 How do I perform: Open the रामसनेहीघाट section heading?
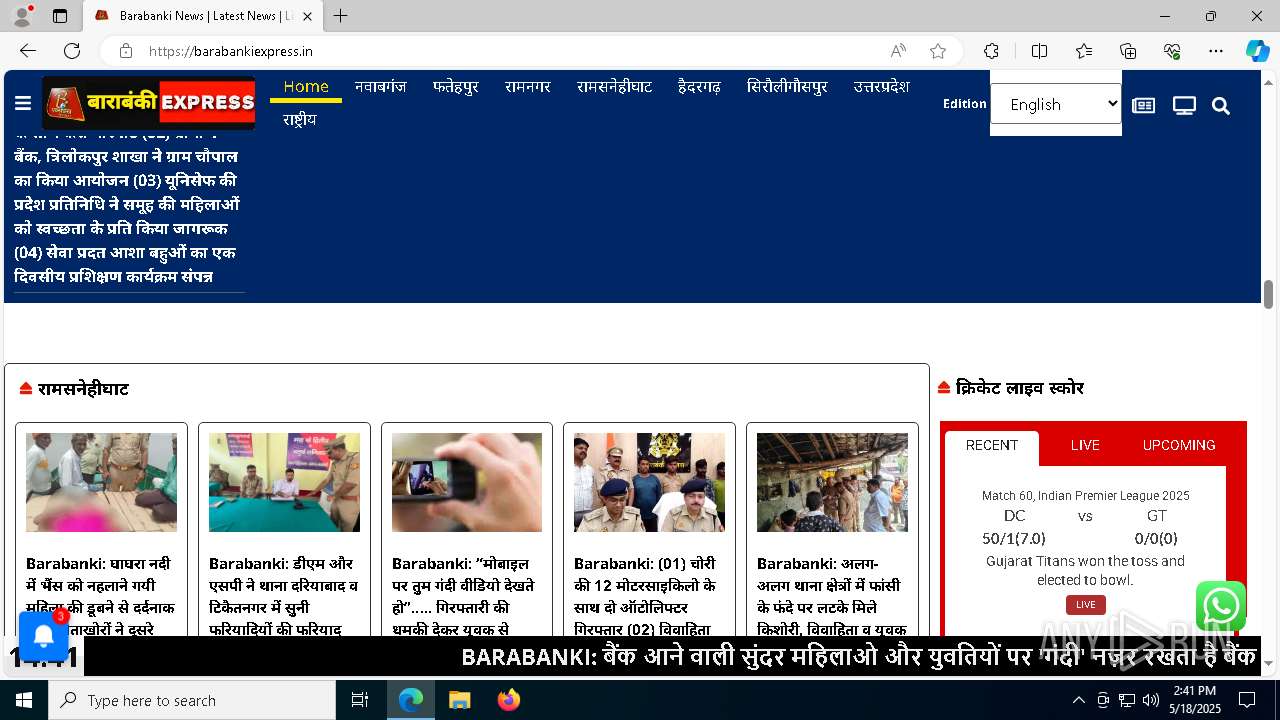[83, 389]
